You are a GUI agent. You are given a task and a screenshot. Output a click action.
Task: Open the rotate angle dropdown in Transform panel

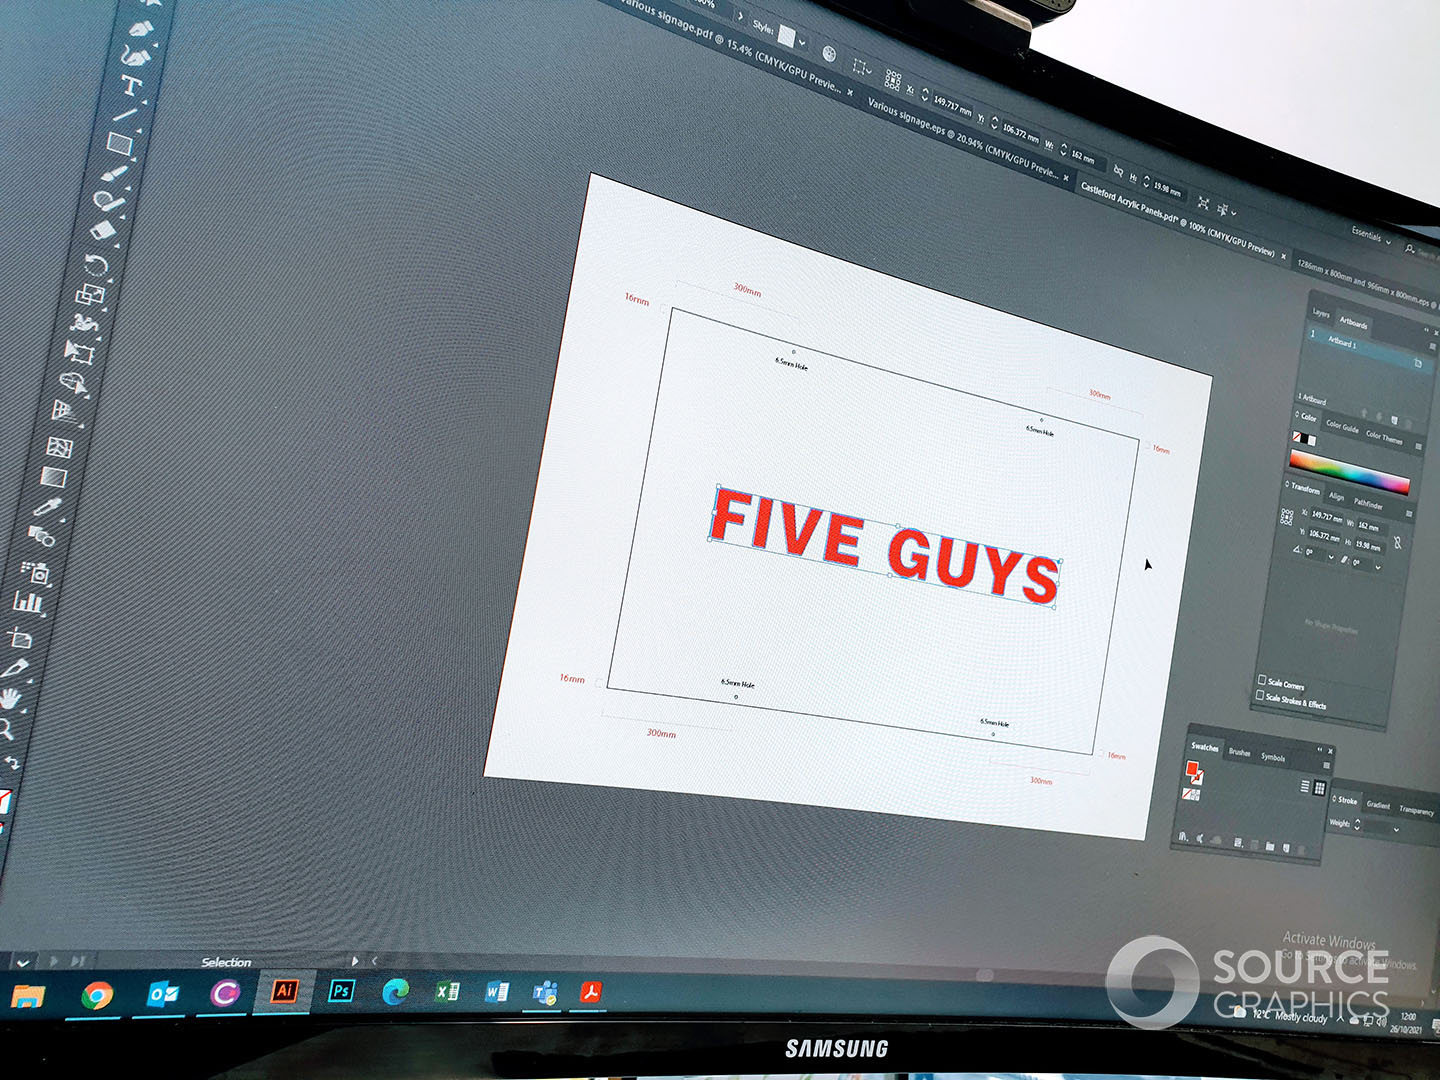tap(1331, 557)
